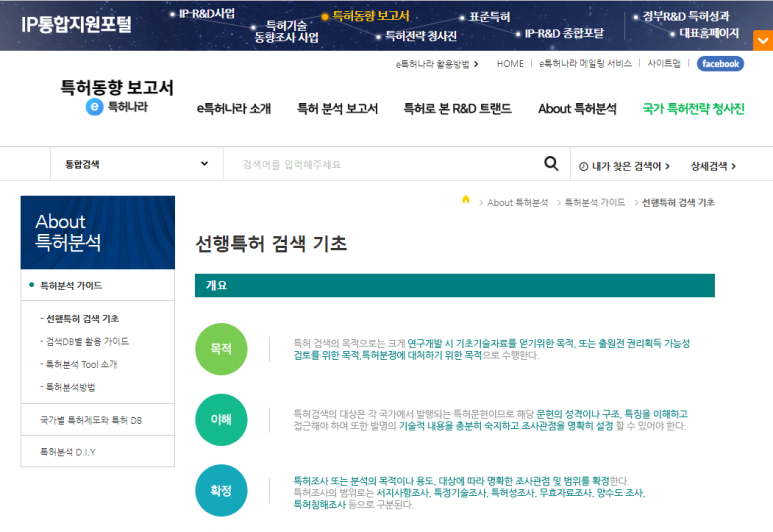Click the search keyword input field
The width and height of the screenshot is (773, 532).
coord(383,164)
